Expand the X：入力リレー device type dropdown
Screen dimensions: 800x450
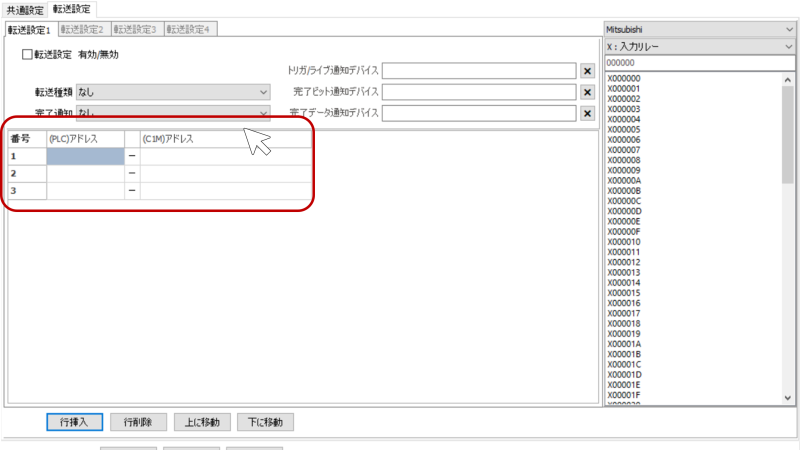click(700, 46)
